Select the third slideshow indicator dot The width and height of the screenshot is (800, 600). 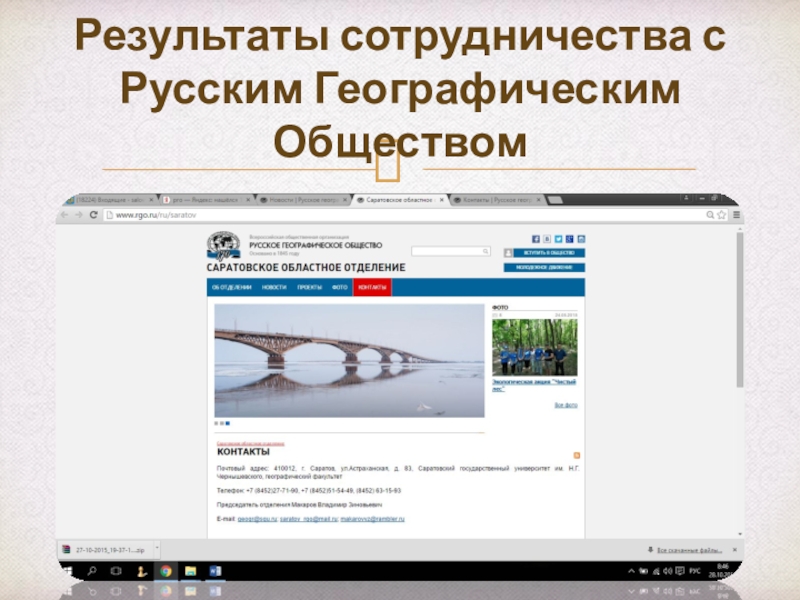(x=228, y=423)
